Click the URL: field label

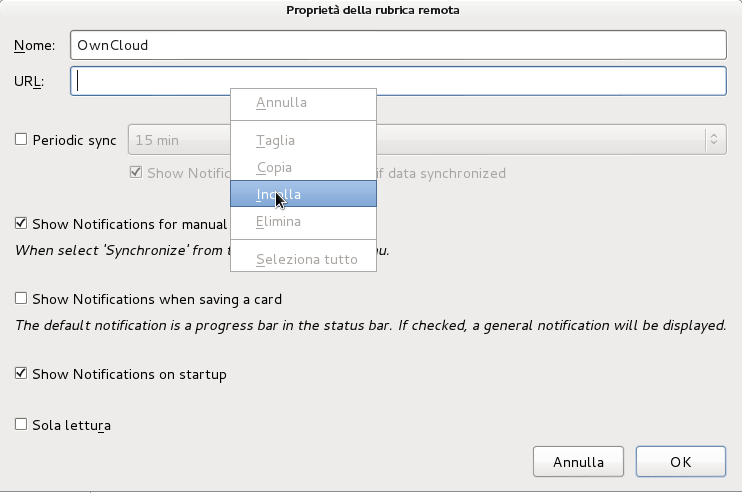point(30,82)
